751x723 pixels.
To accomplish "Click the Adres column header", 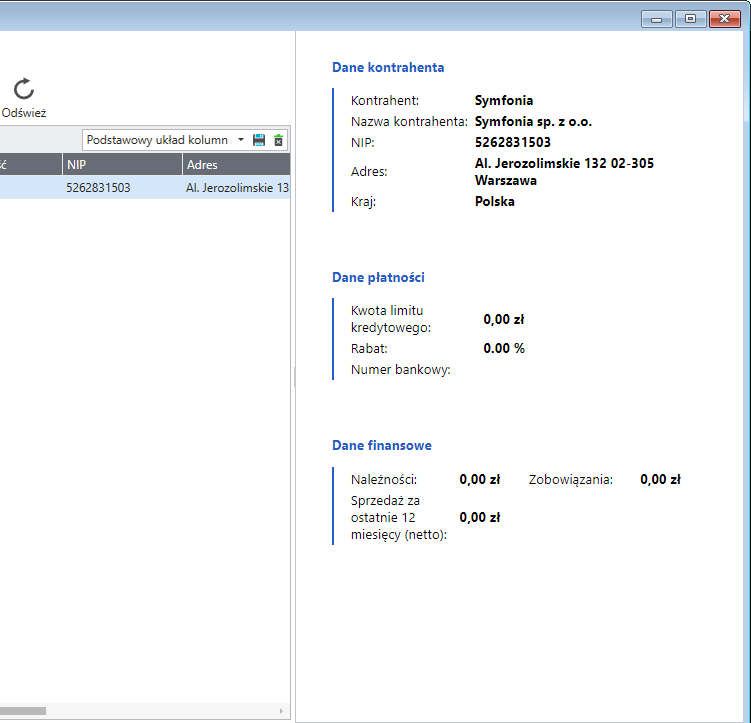I will click(x=235, y=165).
